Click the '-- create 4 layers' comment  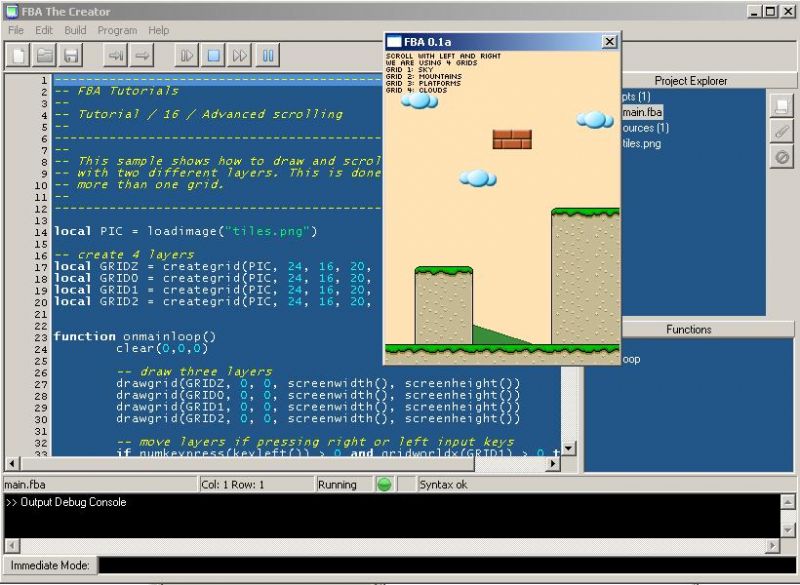(124, 255)
